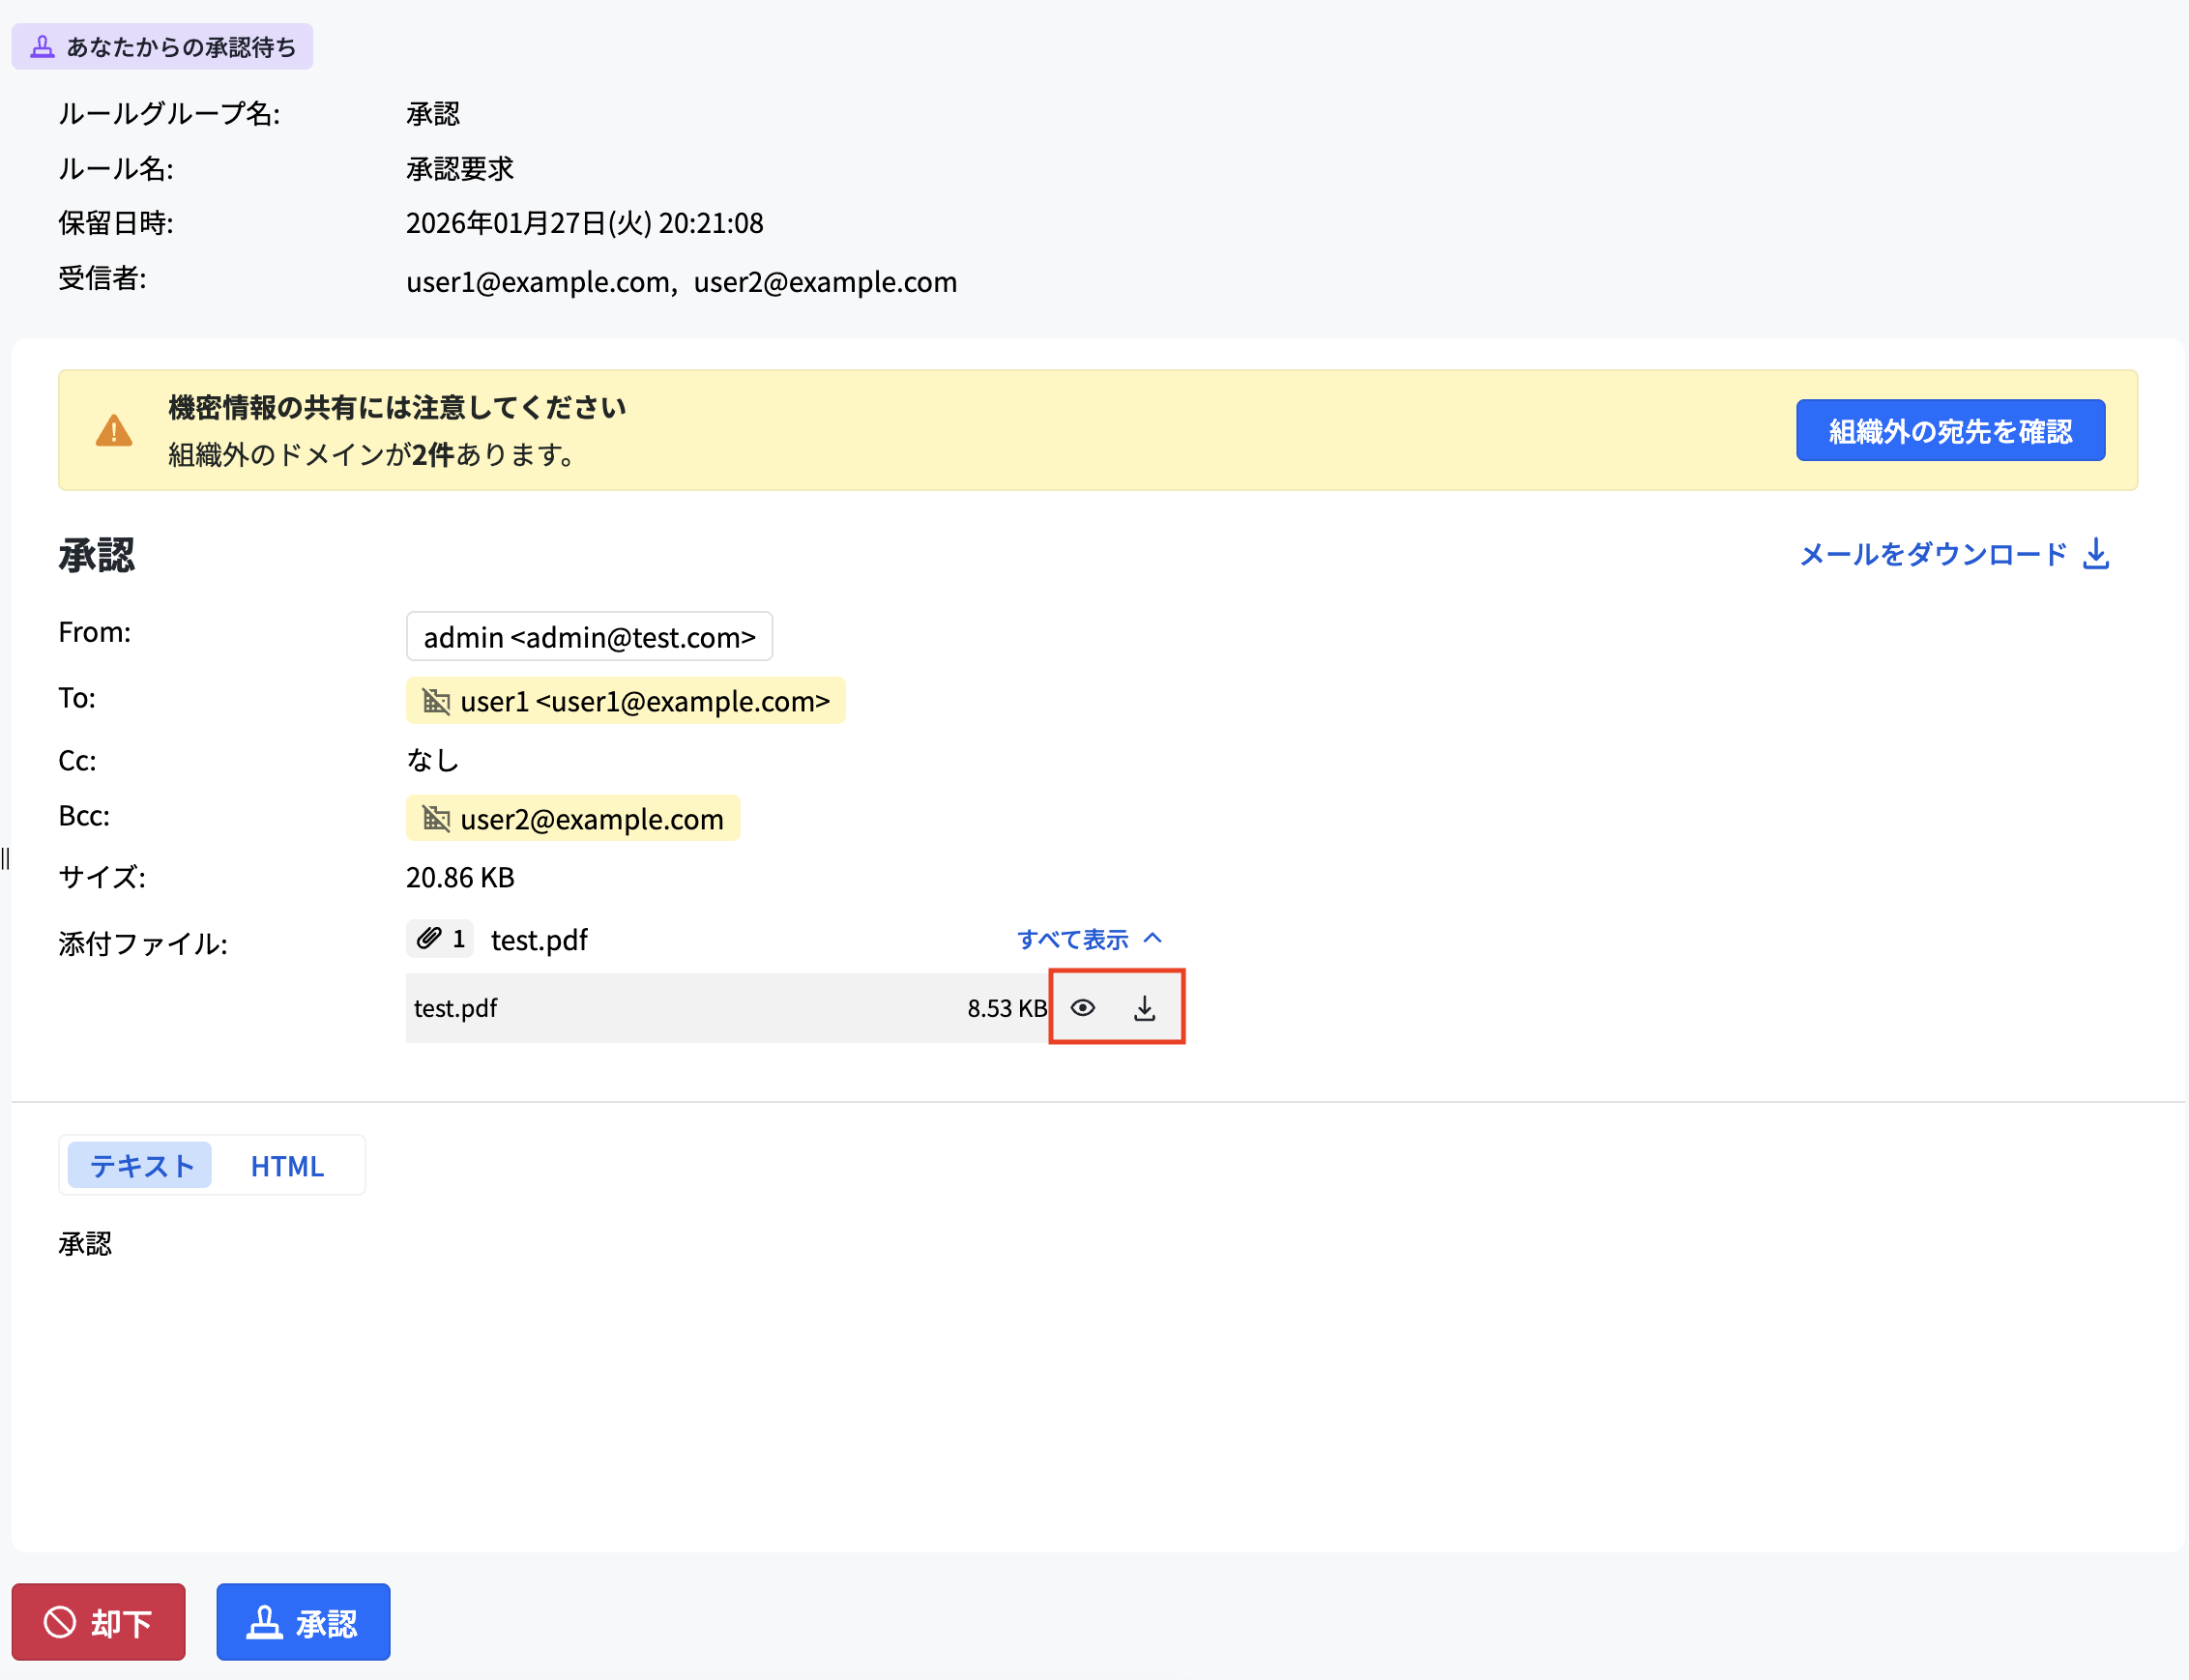This screenshot has height=1680, width=2189.
Task: Switch to the HTML tab
Action: click(287, 1165)
